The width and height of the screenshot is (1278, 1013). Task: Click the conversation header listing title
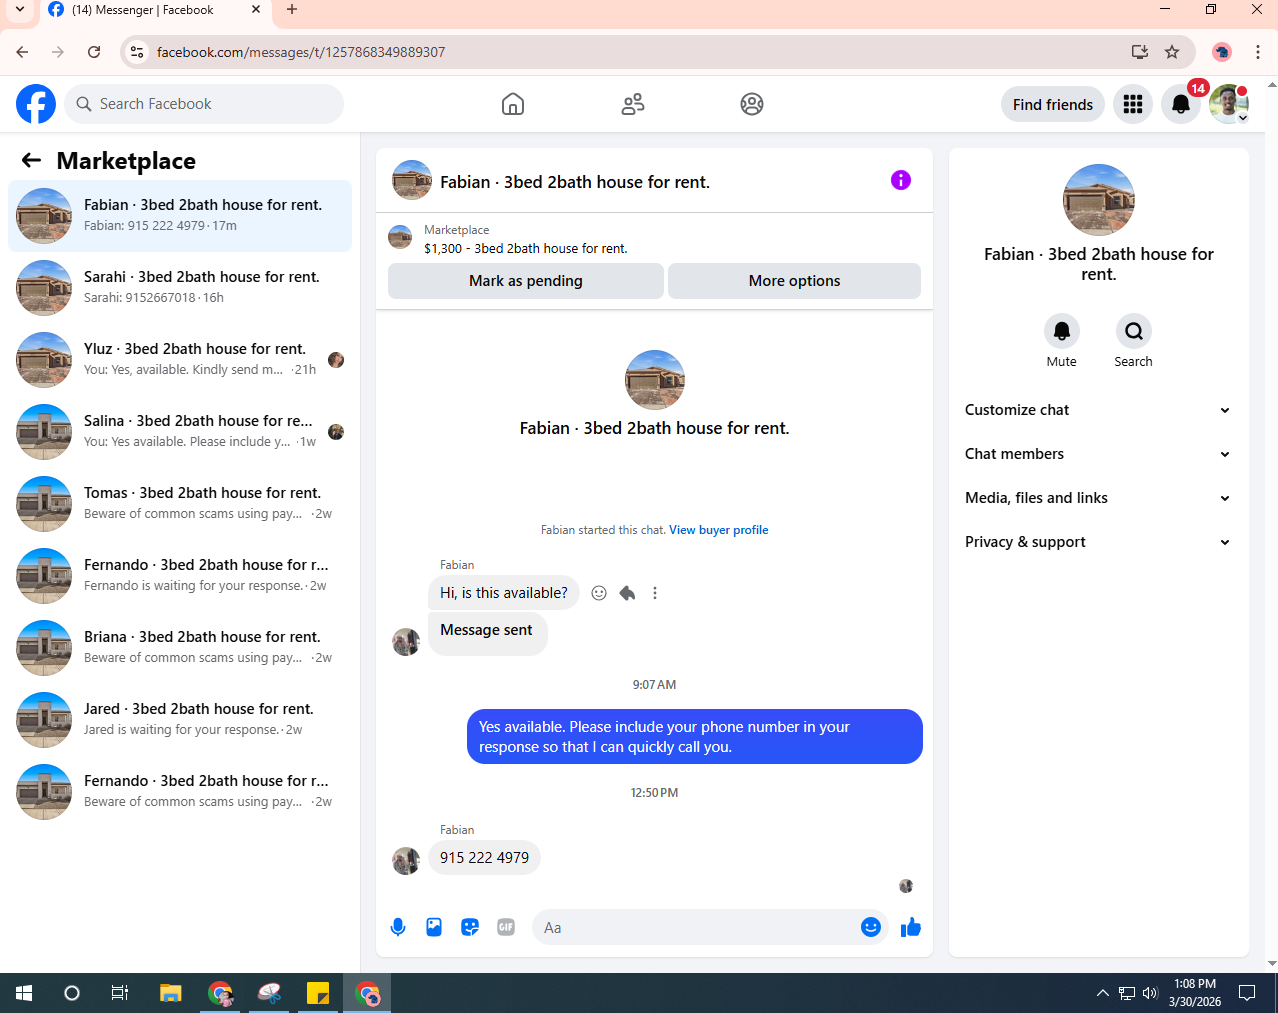click(x=575, y=182)
